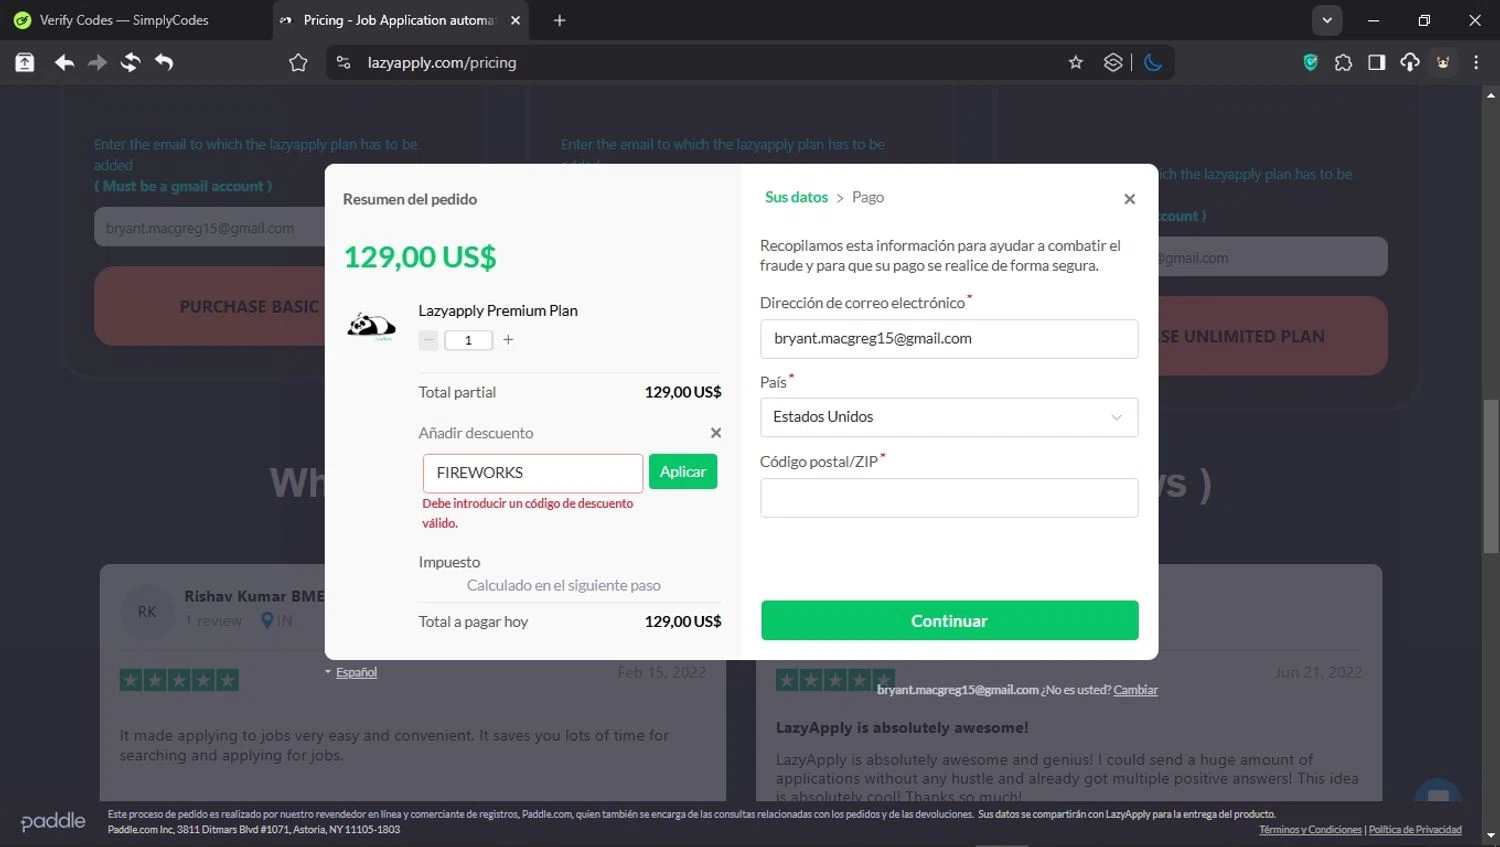Bookmark the page with the left star icon
Screen dimensions: 1500x847
298,62
